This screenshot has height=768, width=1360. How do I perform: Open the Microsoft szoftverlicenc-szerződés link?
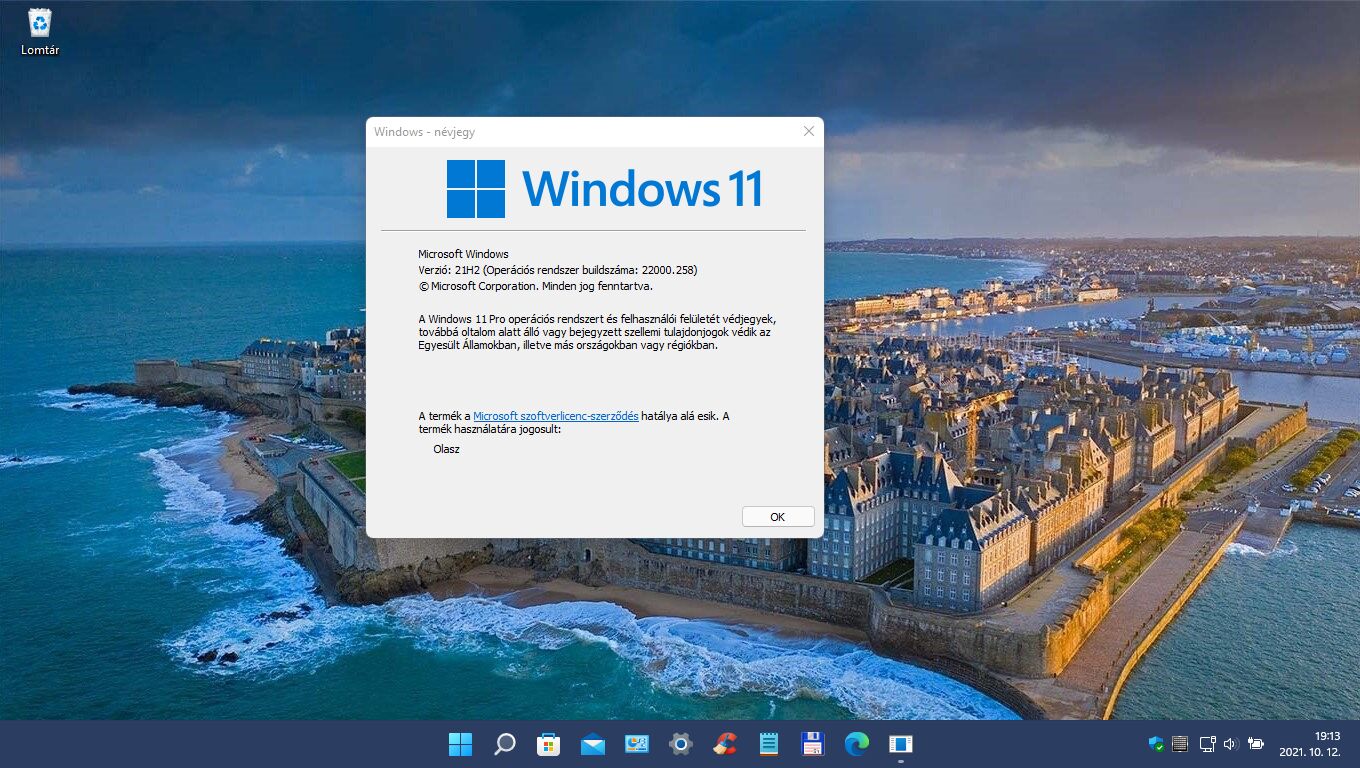click(x=556, y=416)
